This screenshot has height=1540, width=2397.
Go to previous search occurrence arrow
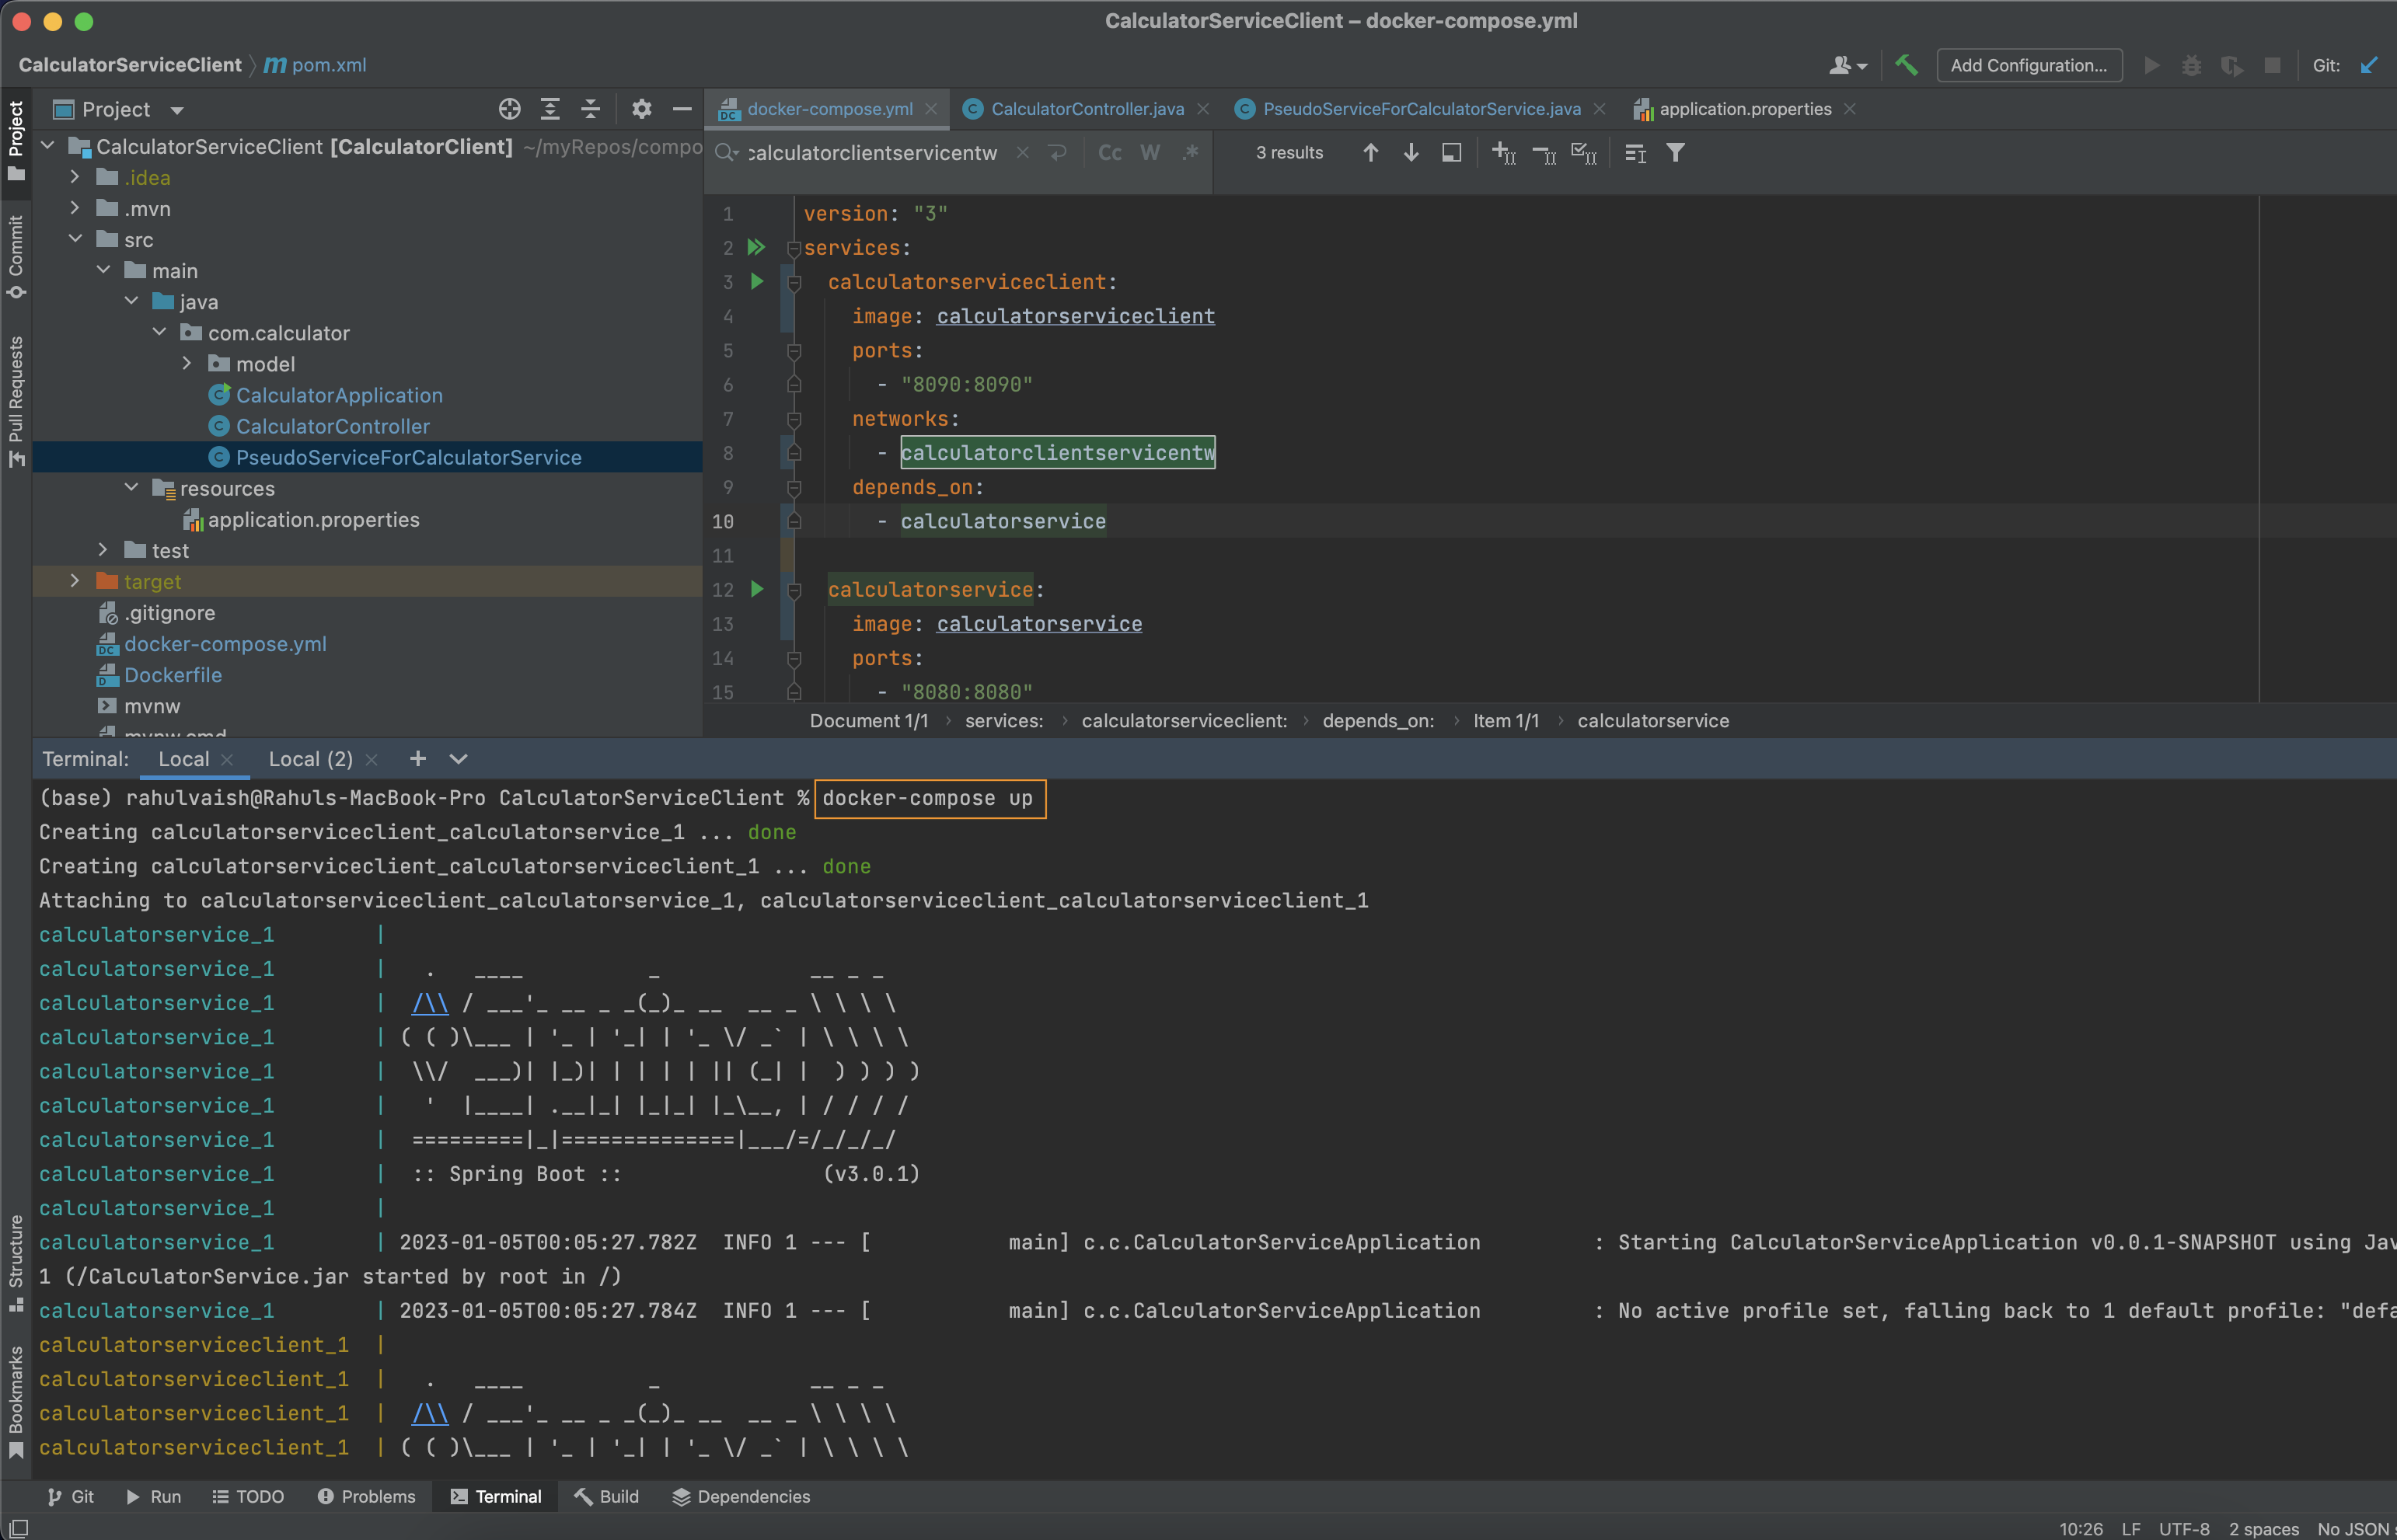(x=1371, y=153)
